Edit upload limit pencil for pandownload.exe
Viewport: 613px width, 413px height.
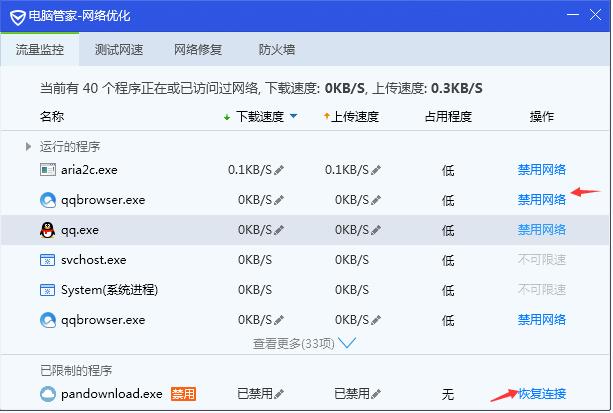click(376, 394)
